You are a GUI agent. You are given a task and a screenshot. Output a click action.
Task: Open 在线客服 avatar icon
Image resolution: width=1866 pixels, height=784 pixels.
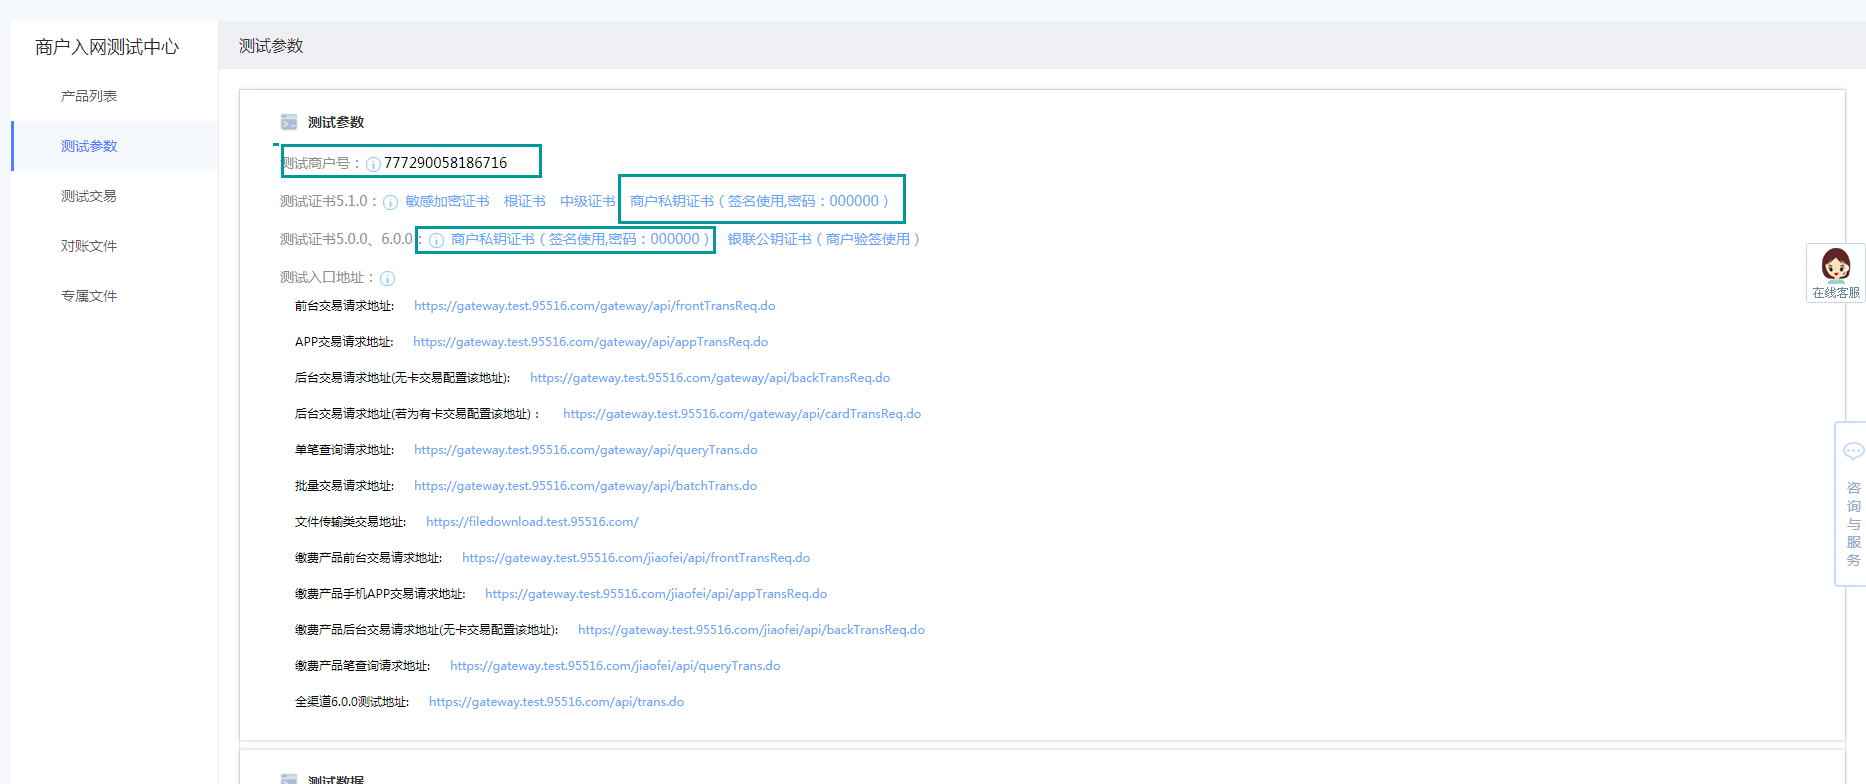(x=1835, y=265)
